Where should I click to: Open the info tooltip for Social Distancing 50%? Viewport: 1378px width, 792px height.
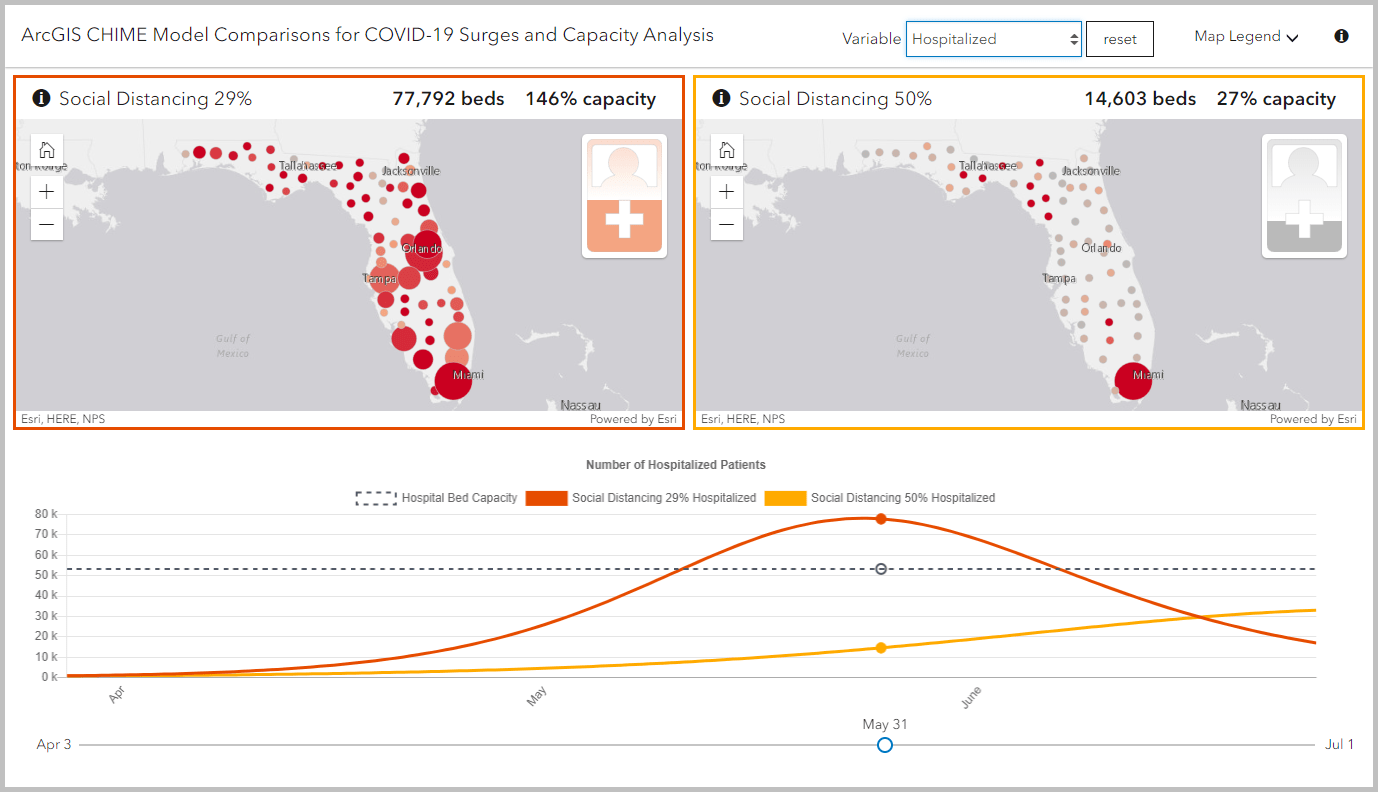(x=720, y=98)
